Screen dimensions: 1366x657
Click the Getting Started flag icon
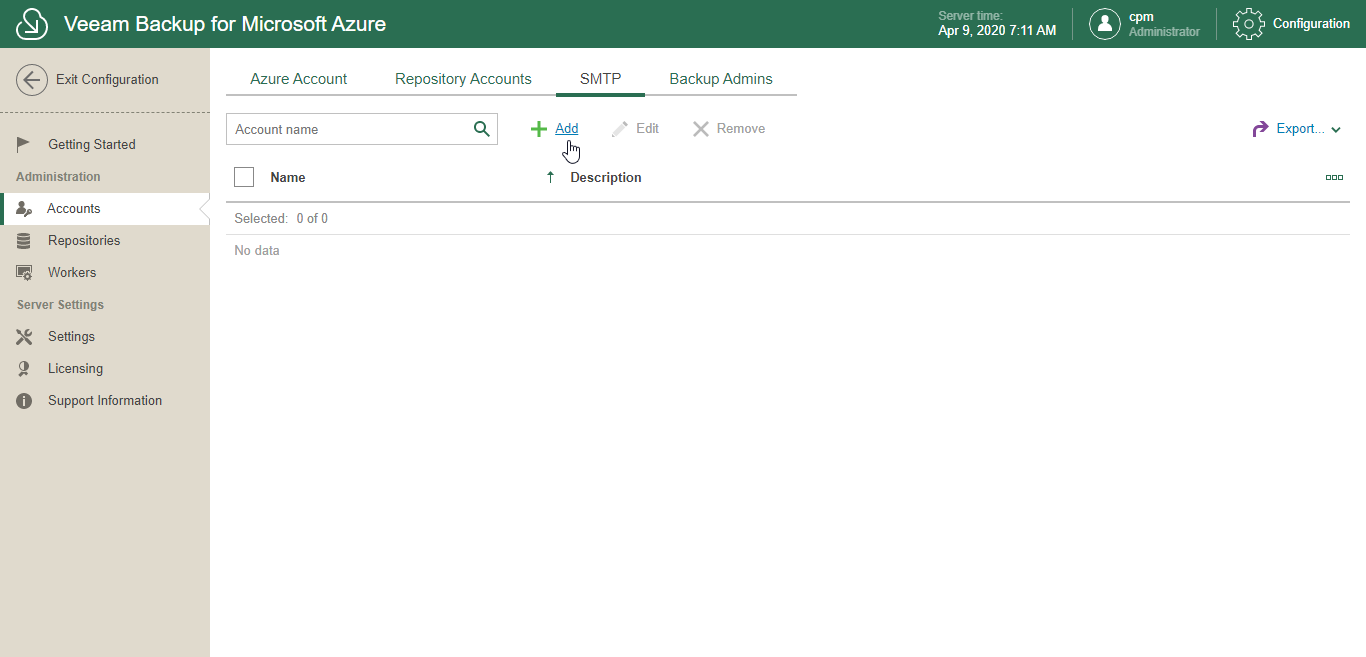[x=24, y=144]
